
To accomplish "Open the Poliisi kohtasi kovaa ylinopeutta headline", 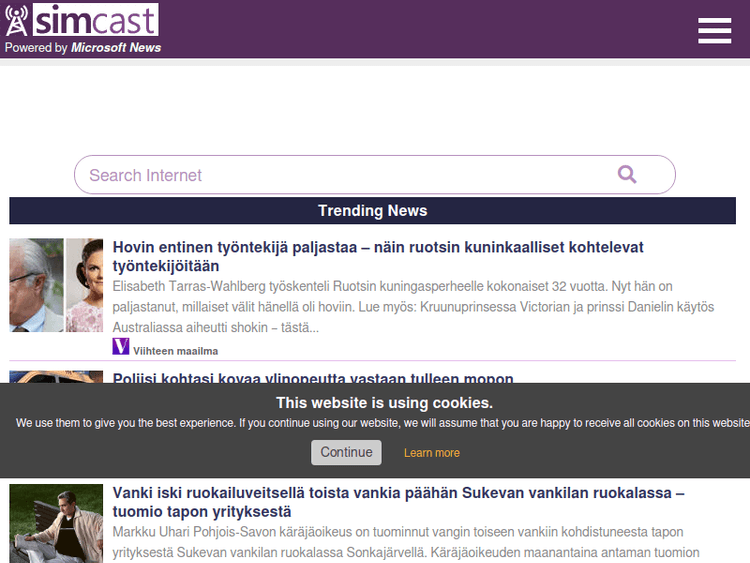I will point(313,378).
